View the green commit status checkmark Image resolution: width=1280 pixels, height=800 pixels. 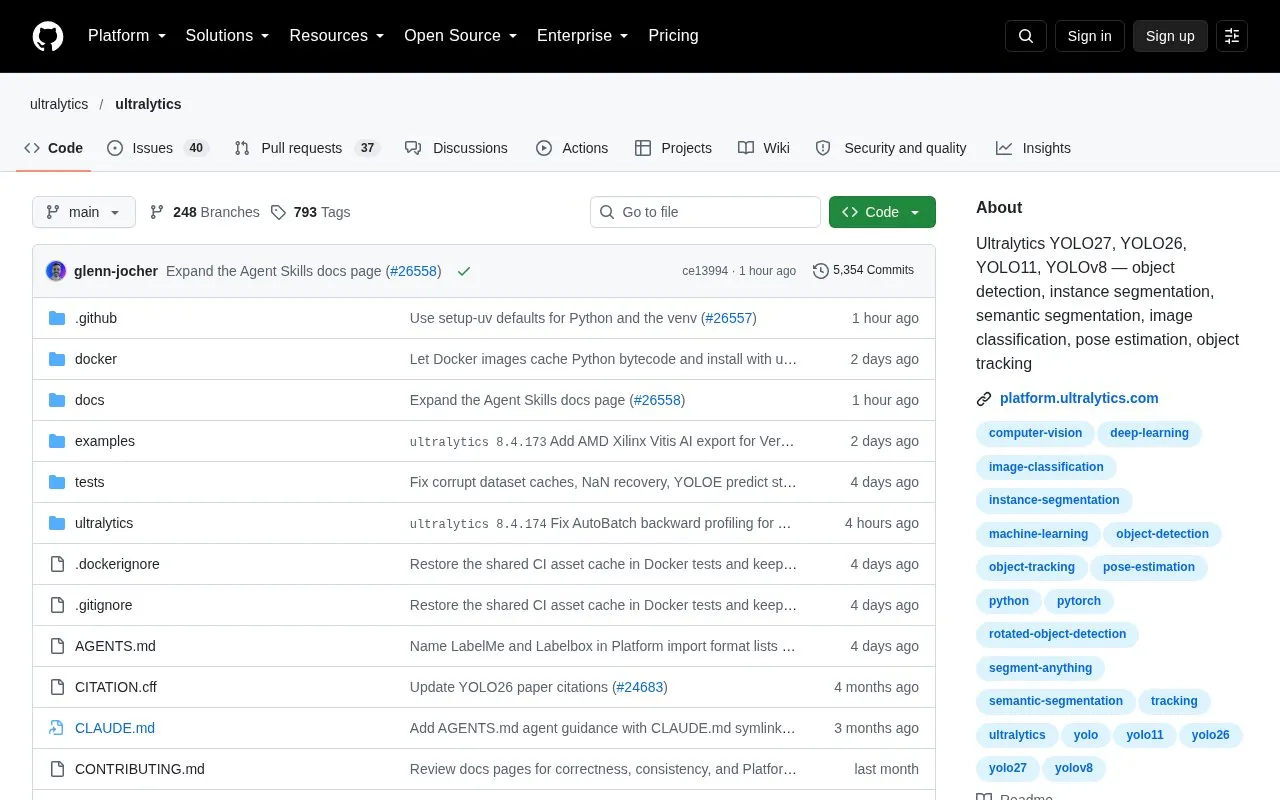464,271
